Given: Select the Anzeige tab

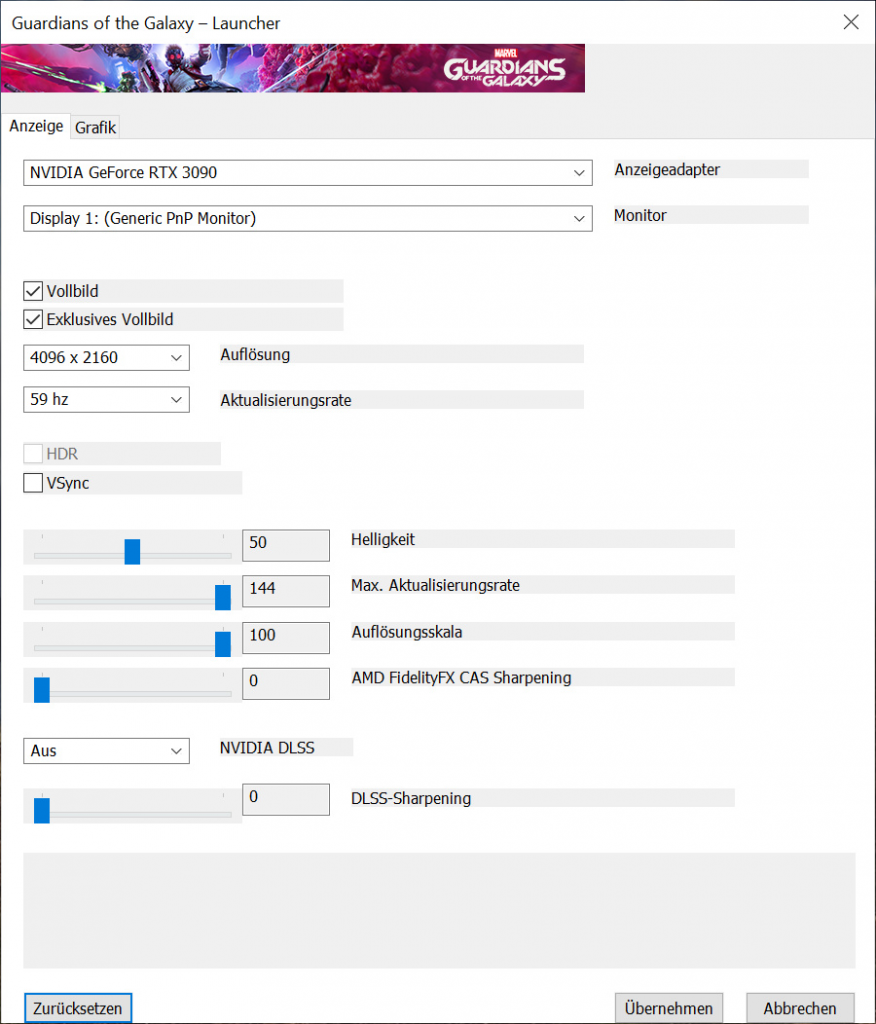Looking at the screenshot, I should tap(36, 126).
